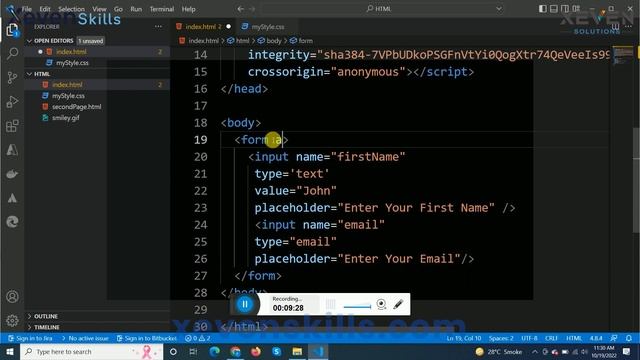This screenshot has width=640, height=360.
Task: Pause the screen recording
Action: tap(245, 304)
